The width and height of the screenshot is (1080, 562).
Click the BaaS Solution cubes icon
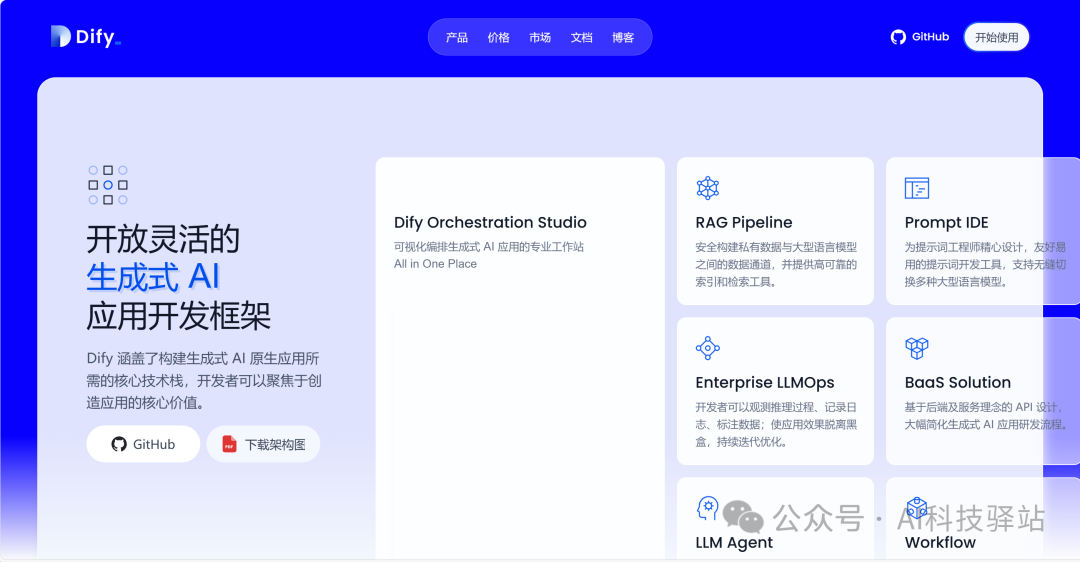point(917,348)
